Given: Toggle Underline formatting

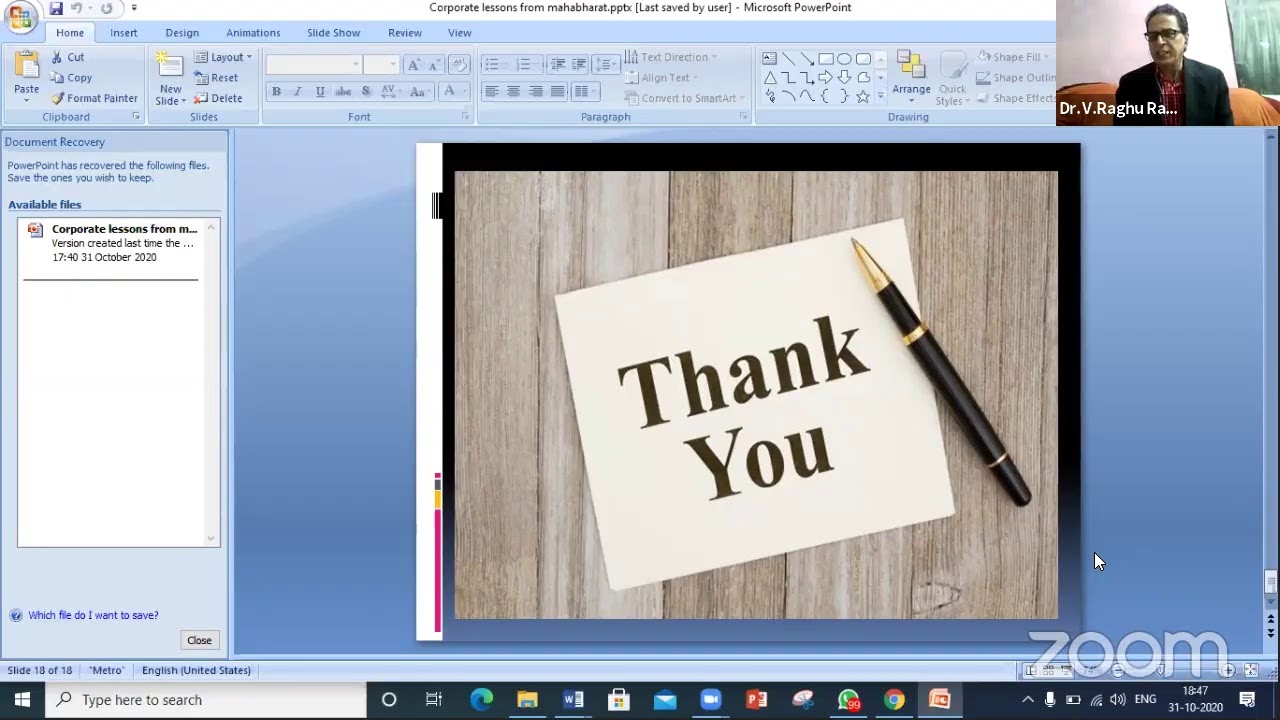Looking at the screenshot, I should click(320, 91).
